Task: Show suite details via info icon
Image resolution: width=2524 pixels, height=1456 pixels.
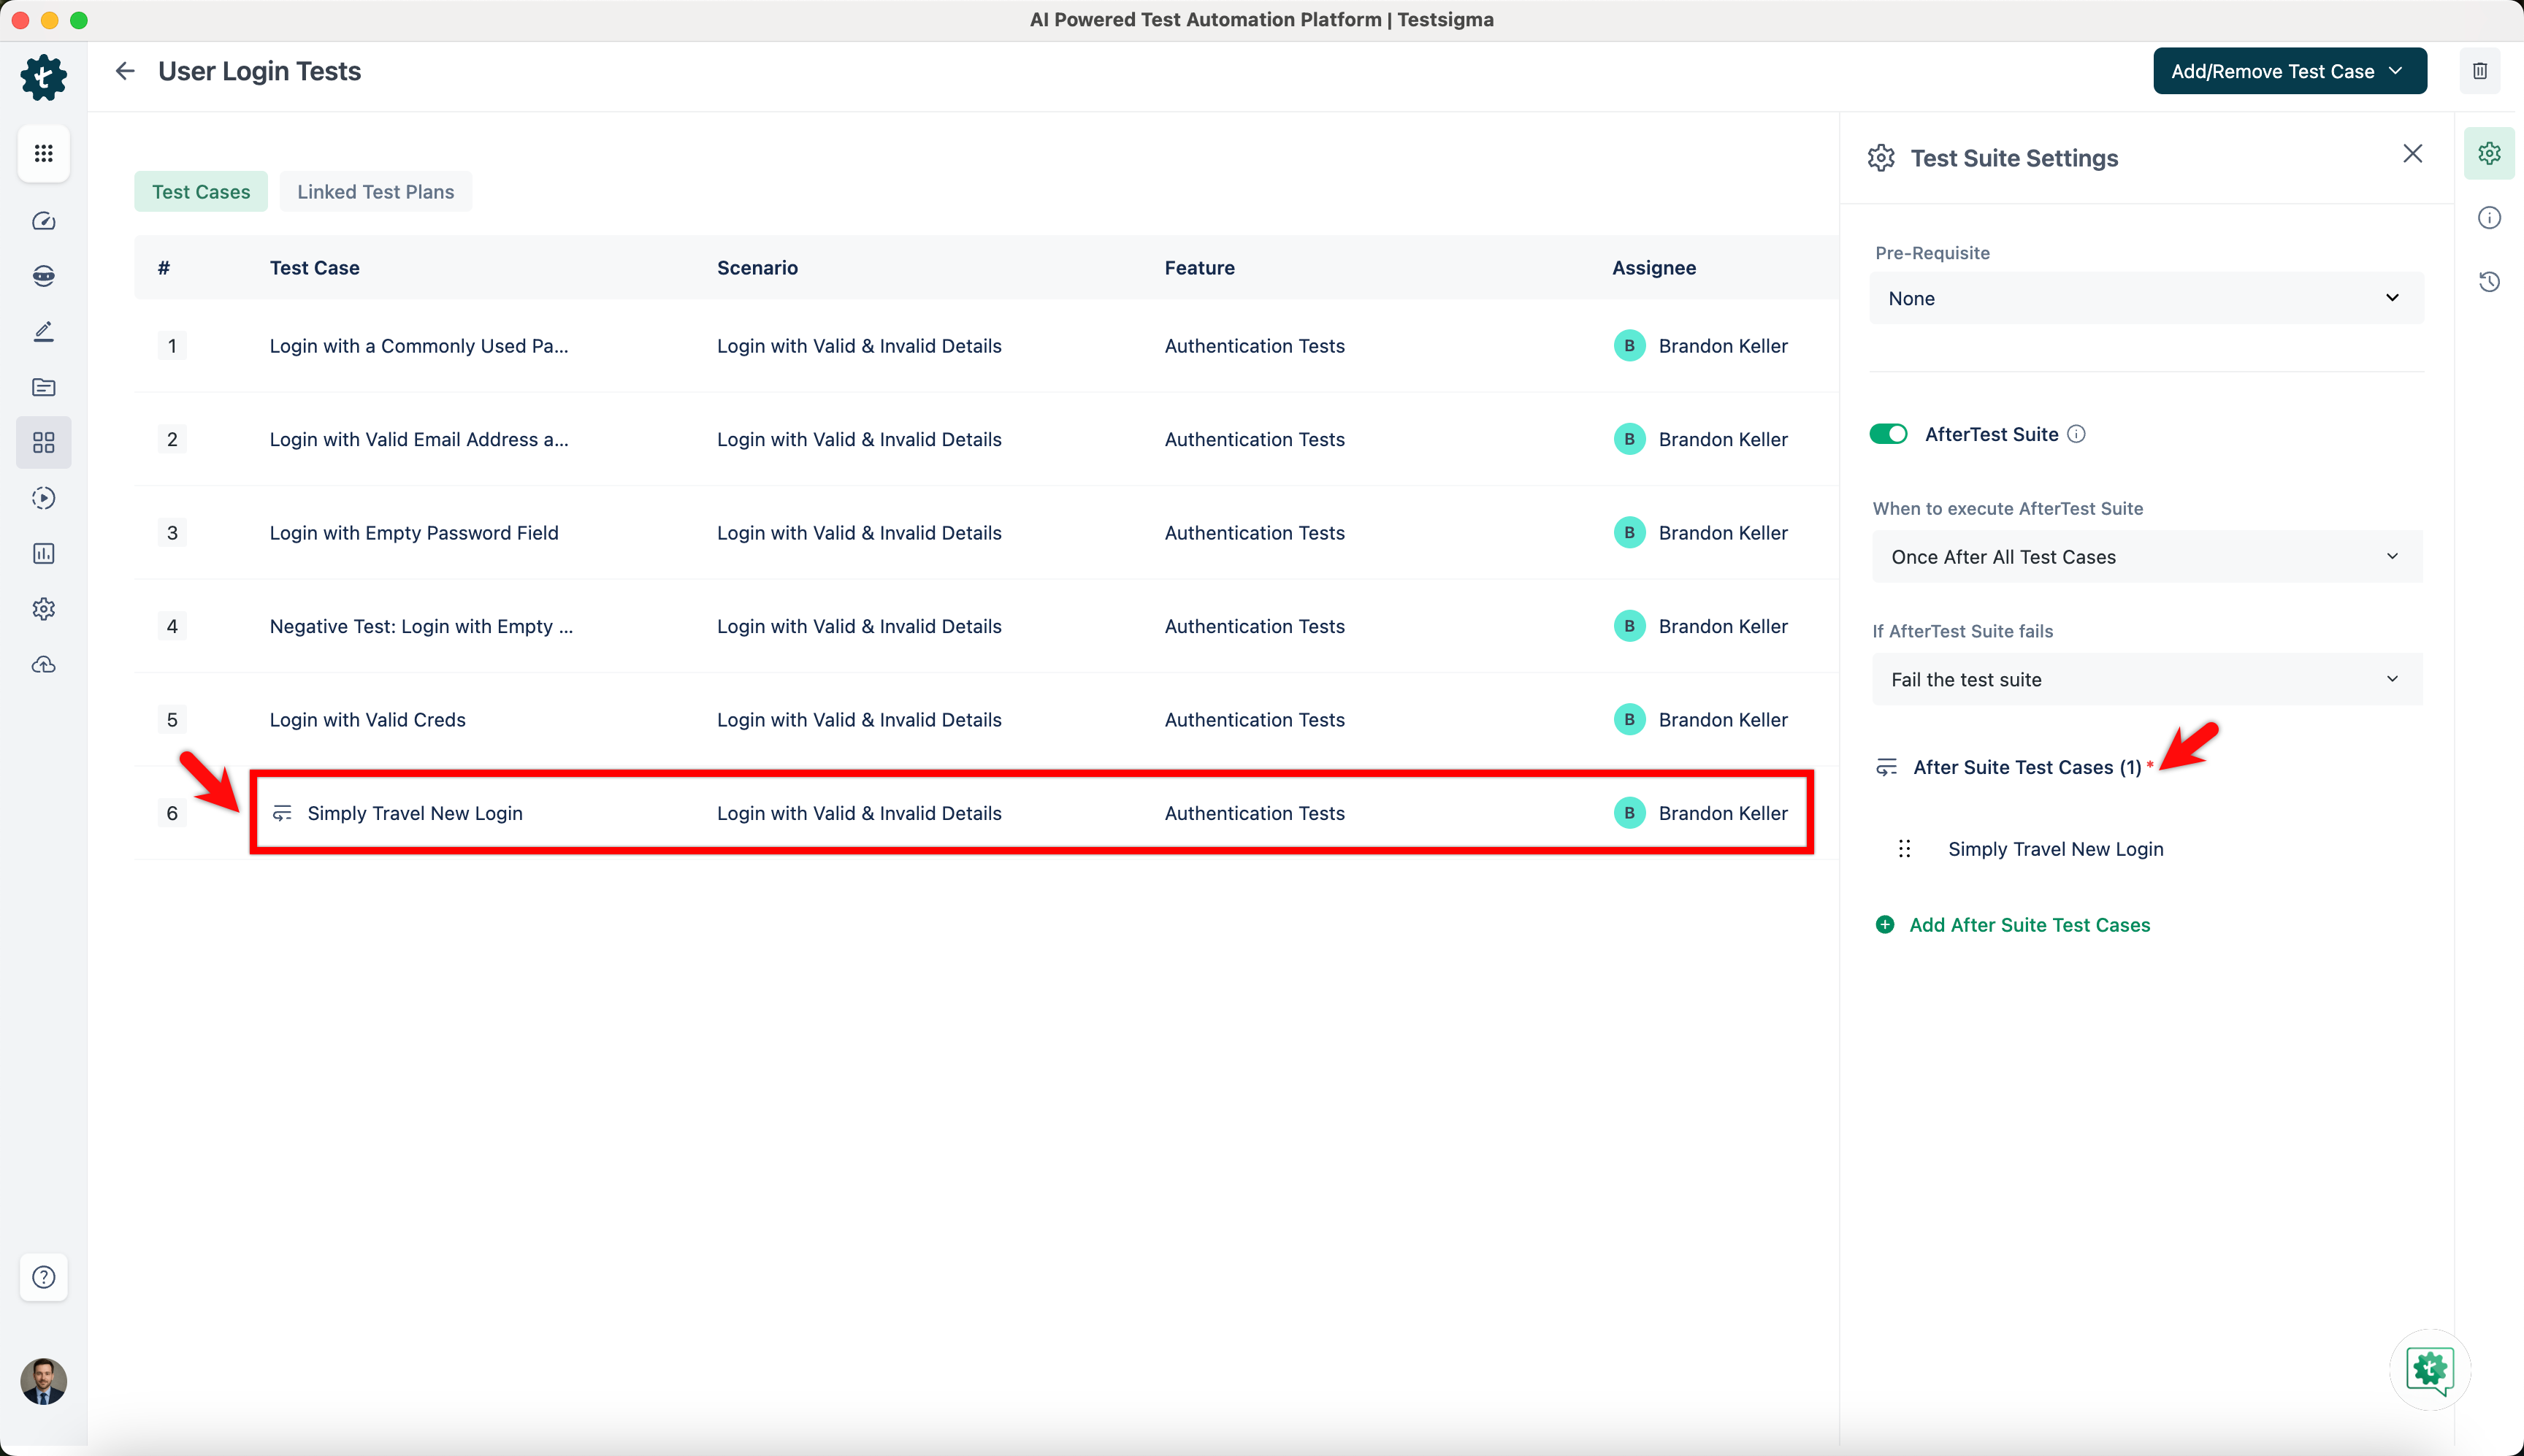Action: tap(2489, 218)
